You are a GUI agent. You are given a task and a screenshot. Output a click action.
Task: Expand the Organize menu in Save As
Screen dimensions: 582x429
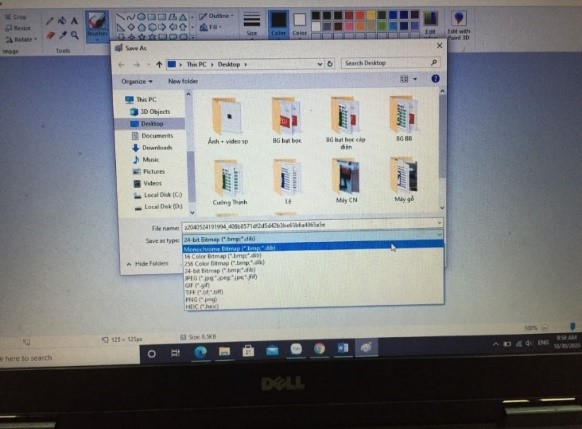coord(137,81)
